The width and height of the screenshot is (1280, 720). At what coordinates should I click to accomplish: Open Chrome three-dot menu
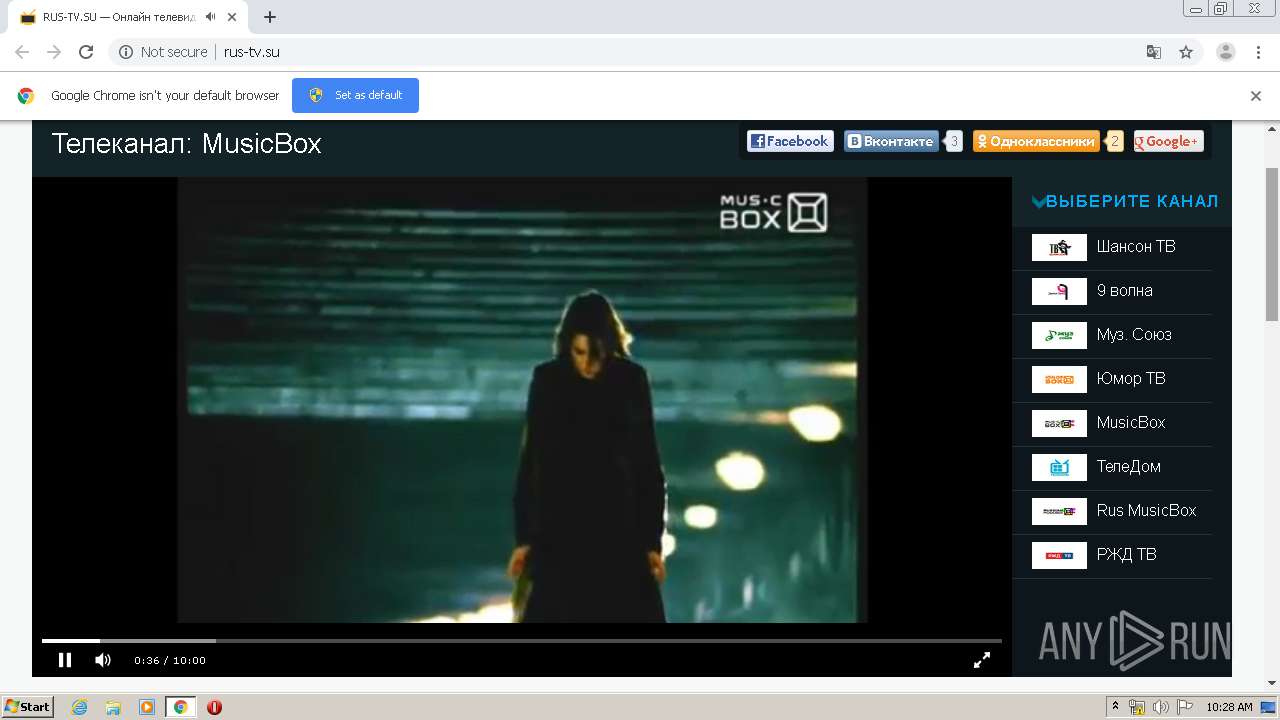pyautogui.click(x=1258, y=52)
